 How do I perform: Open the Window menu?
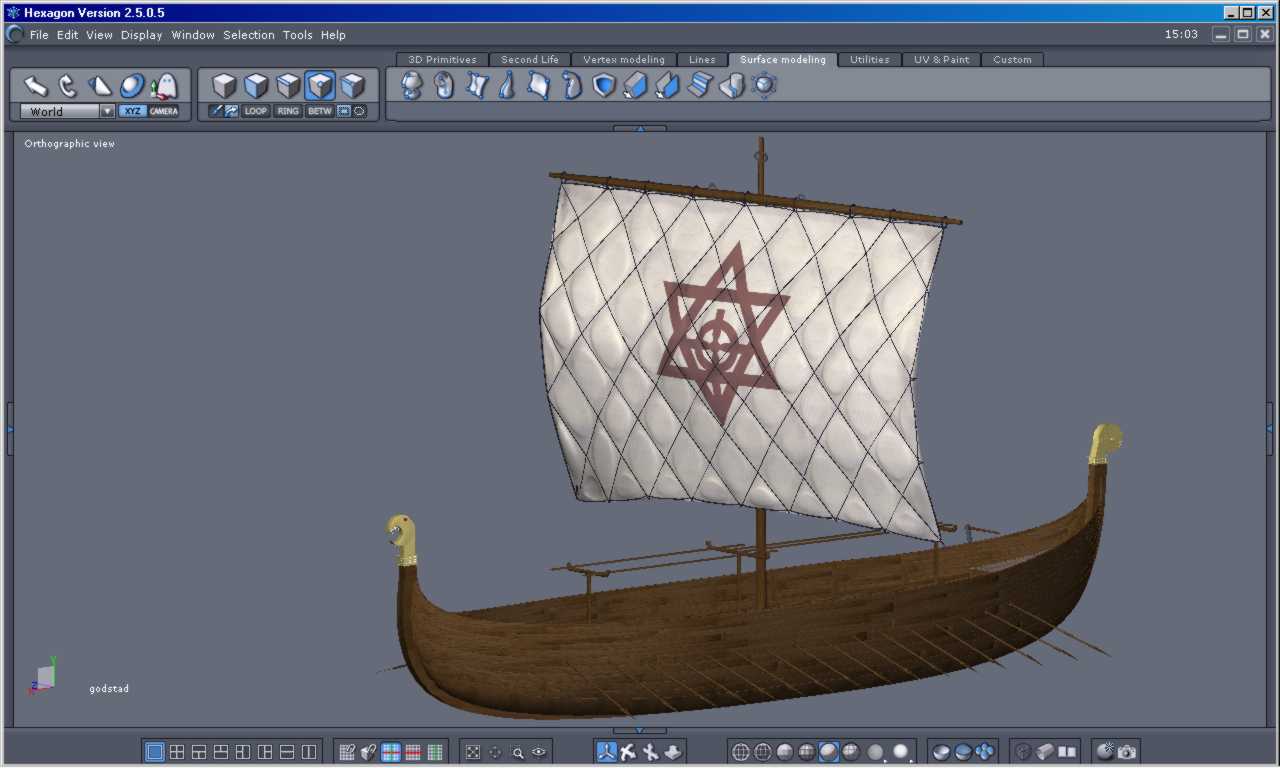pos(193,35)
